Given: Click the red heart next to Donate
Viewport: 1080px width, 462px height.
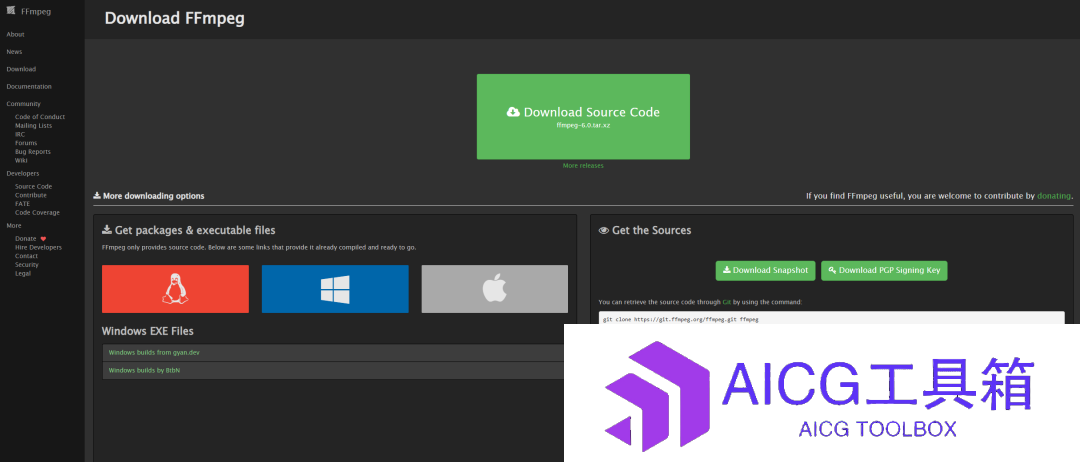Looking at the screenshot, I should click(x=43, y=239).
